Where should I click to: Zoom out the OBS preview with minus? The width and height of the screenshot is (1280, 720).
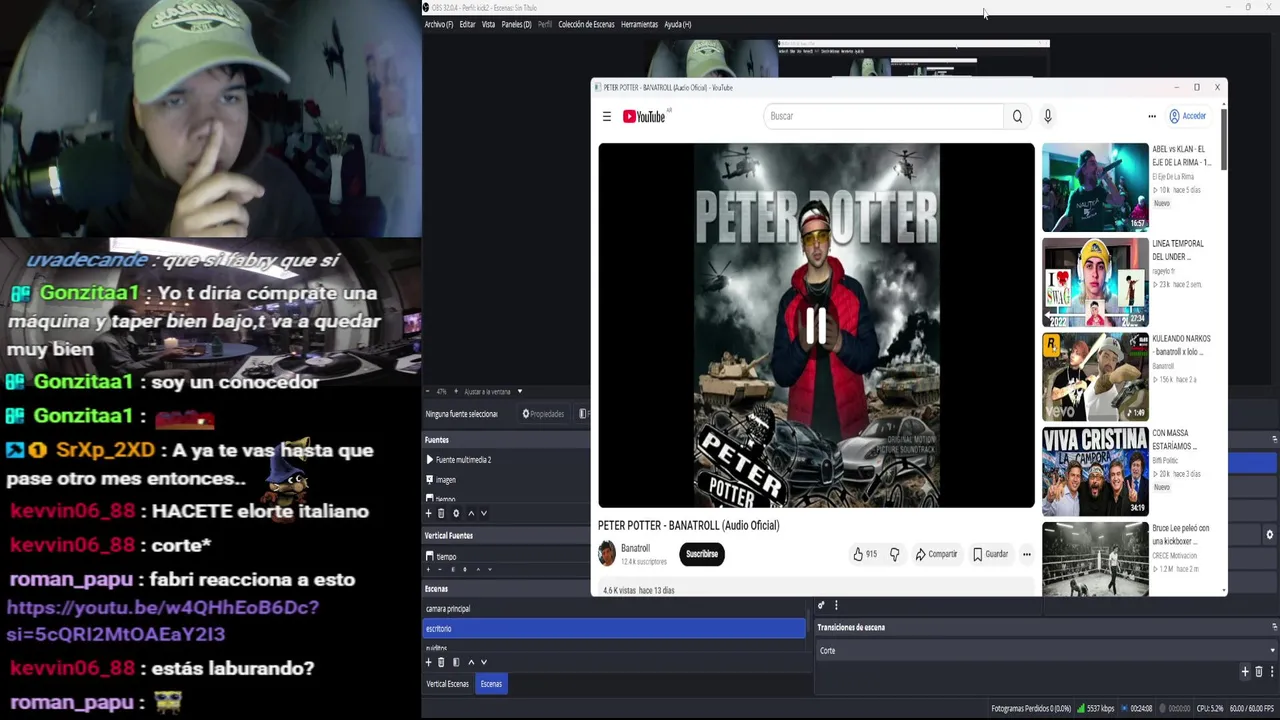pos(427,391)
